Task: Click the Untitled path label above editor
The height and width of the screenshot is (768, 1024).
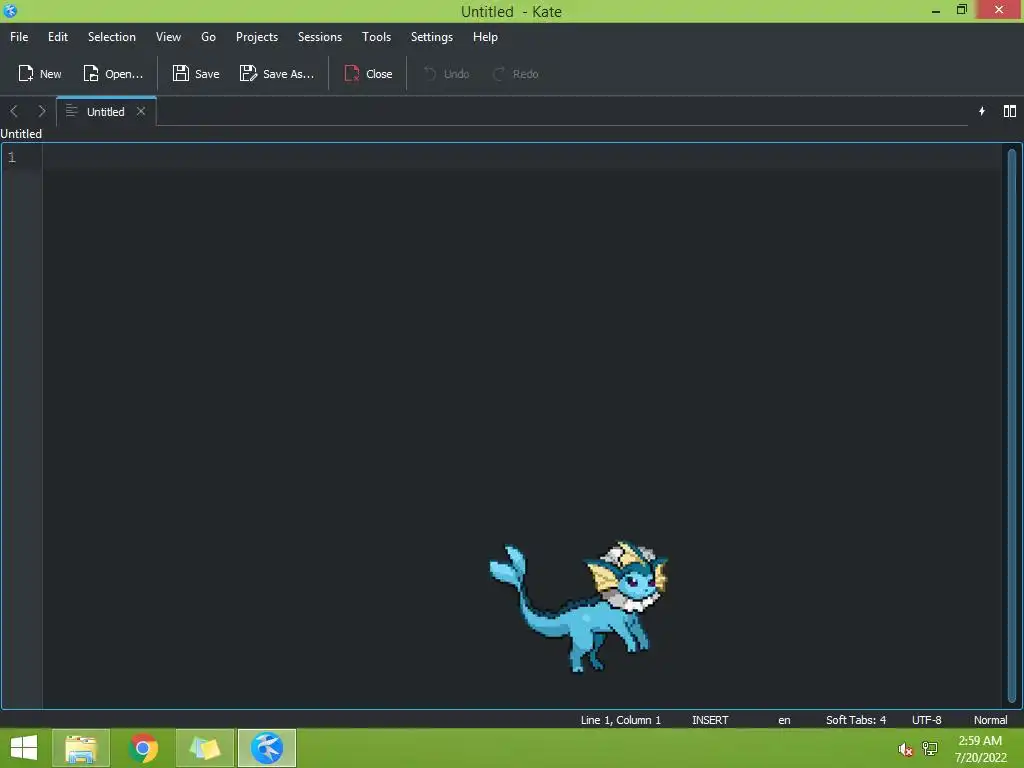Action: tap(21, 133)
